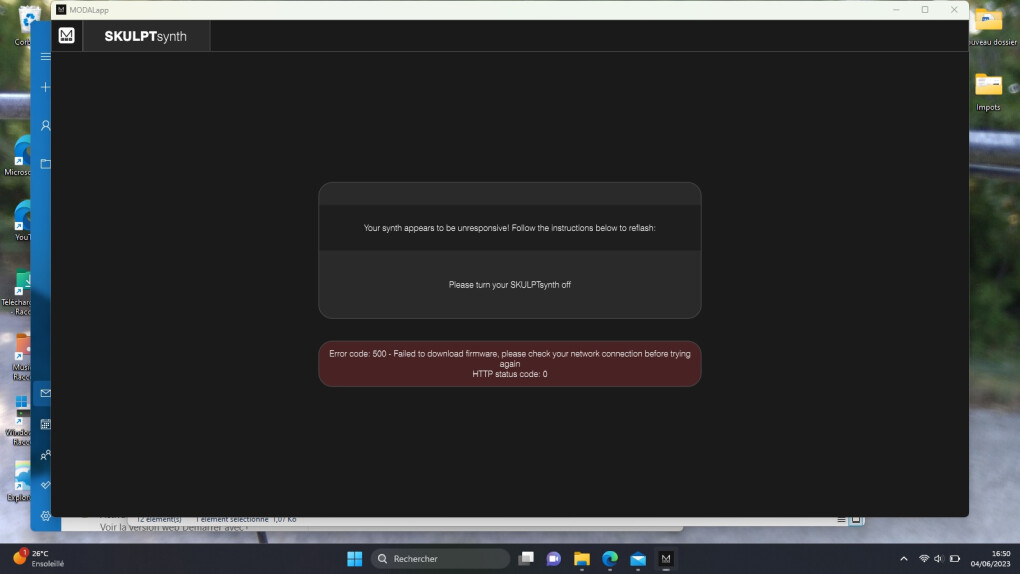This screenshot has width=1020, height=574.
Task: Open Task View from the taskbar
Action: (526, 558)
